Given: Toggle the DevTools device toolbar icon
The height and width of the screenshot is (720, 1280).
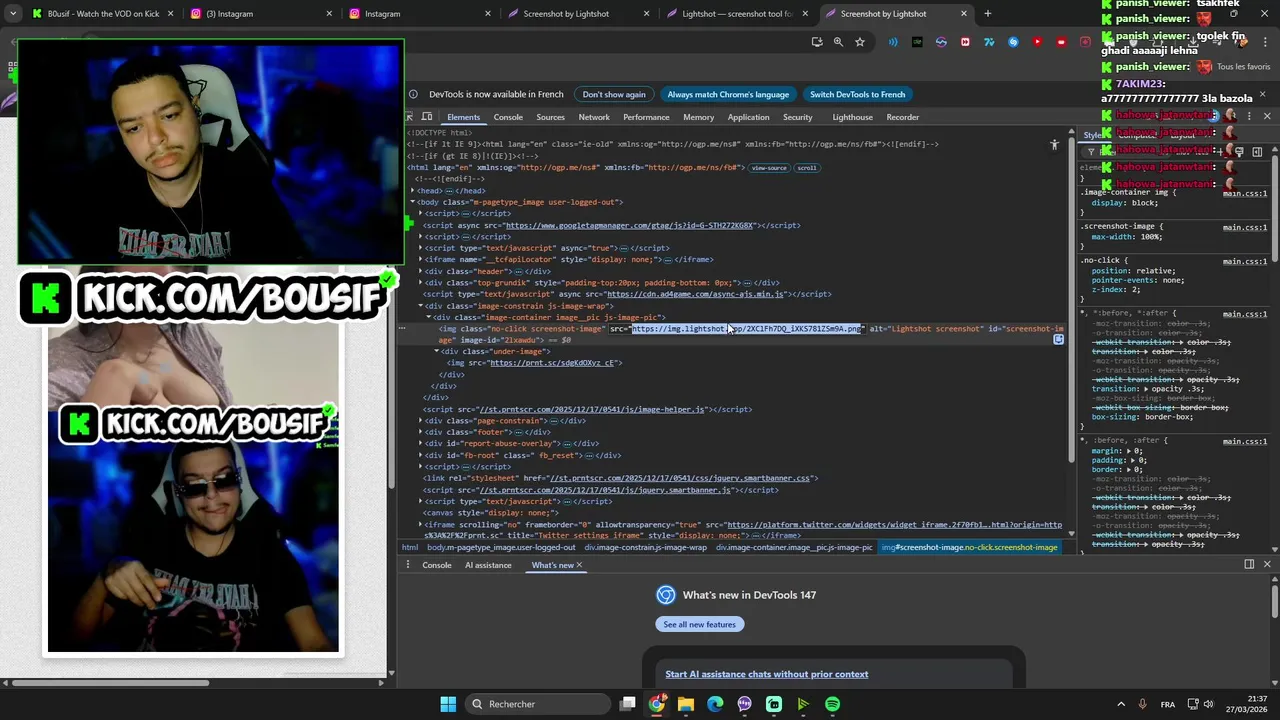Looking at the screenshot, I should click(428, 117).
